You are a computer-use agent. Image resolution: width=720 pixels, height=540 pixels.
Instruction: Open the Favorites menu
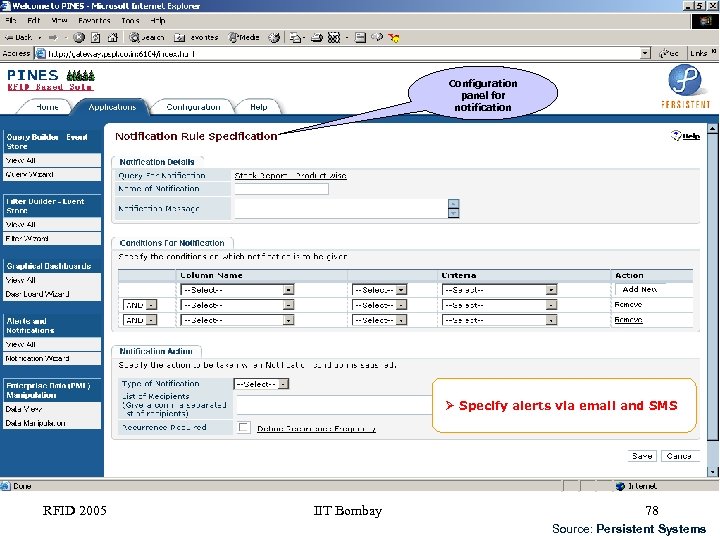click(x=94, y=20)
